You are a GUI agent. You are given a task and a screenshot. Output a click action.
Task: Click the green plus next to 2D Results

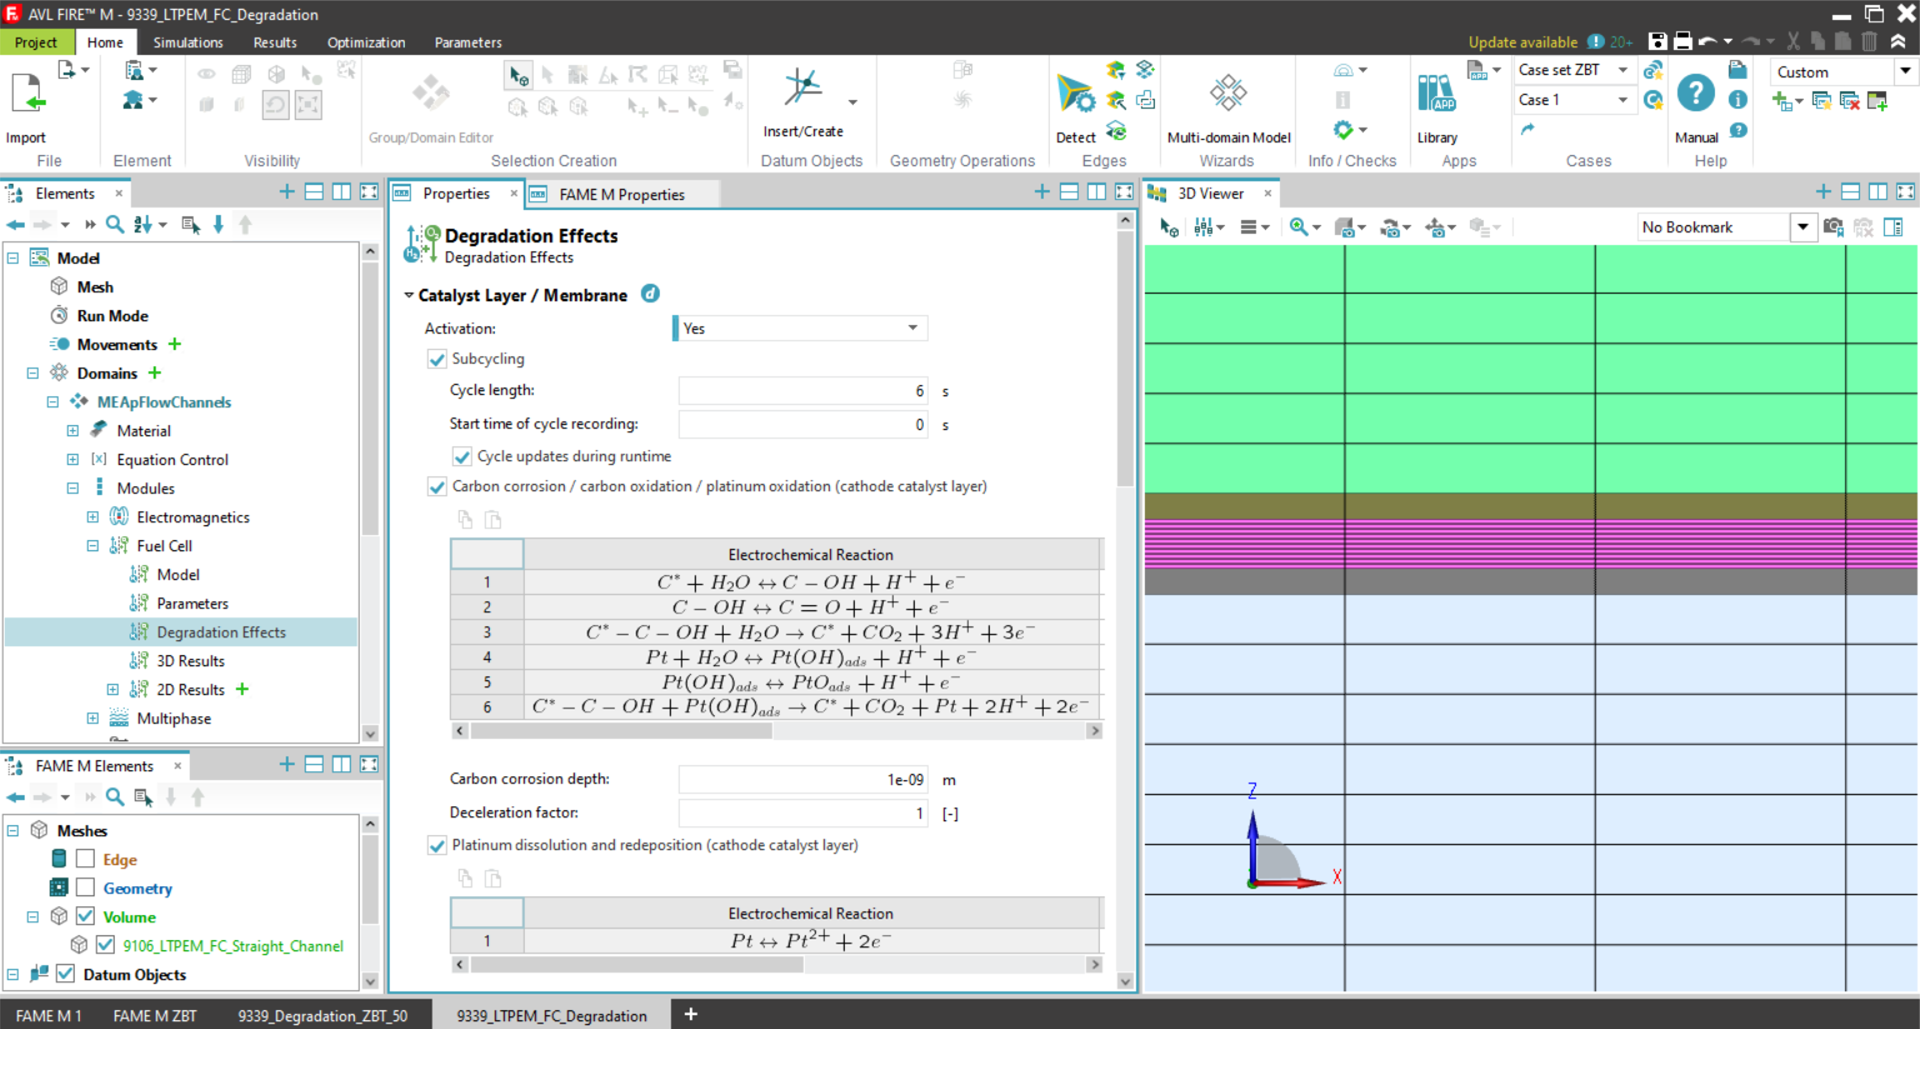click(242, 689)
